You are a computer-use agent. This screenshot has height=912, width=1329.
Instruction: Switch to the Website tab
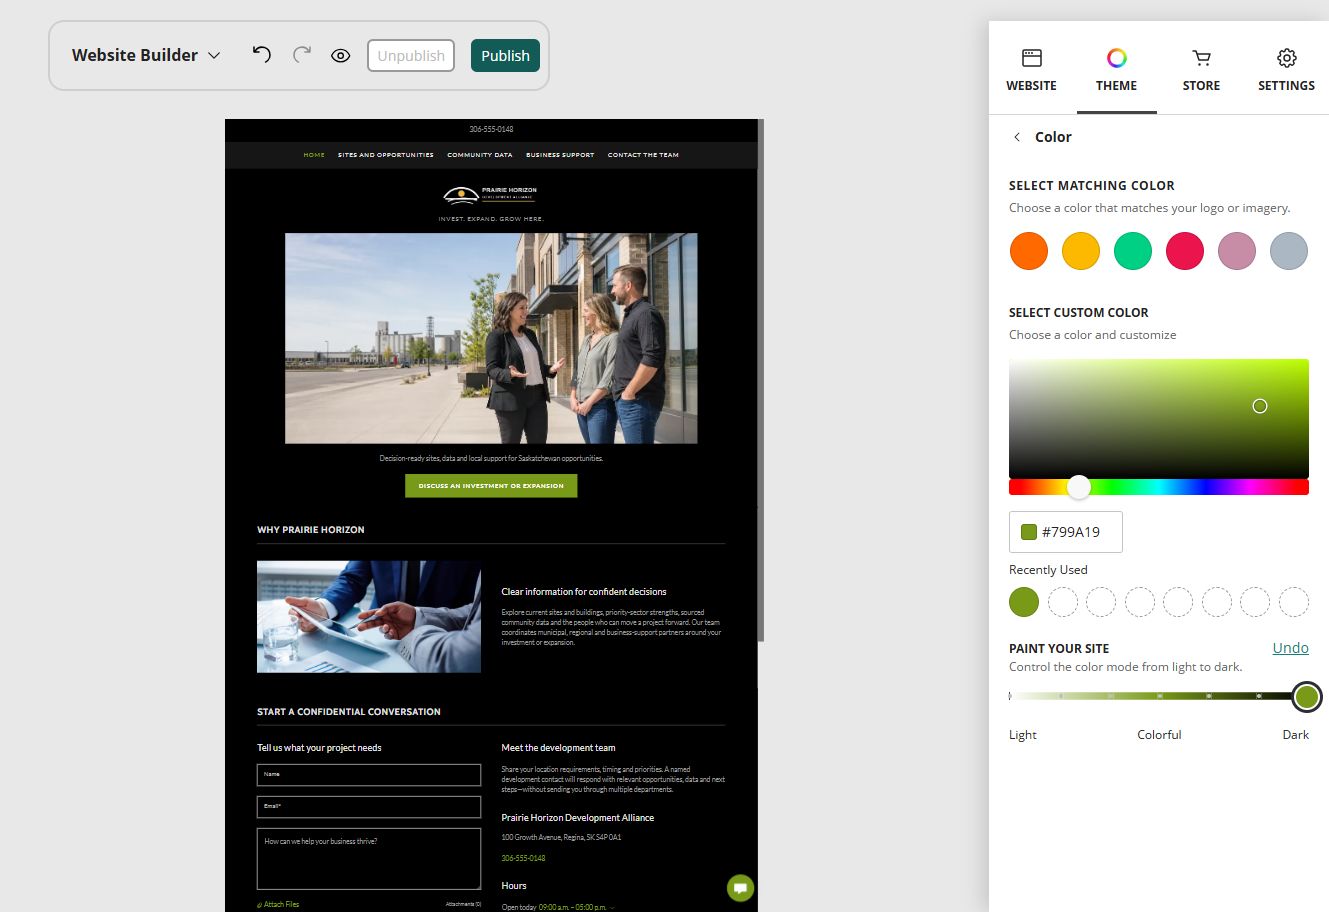click(1031, 70)
